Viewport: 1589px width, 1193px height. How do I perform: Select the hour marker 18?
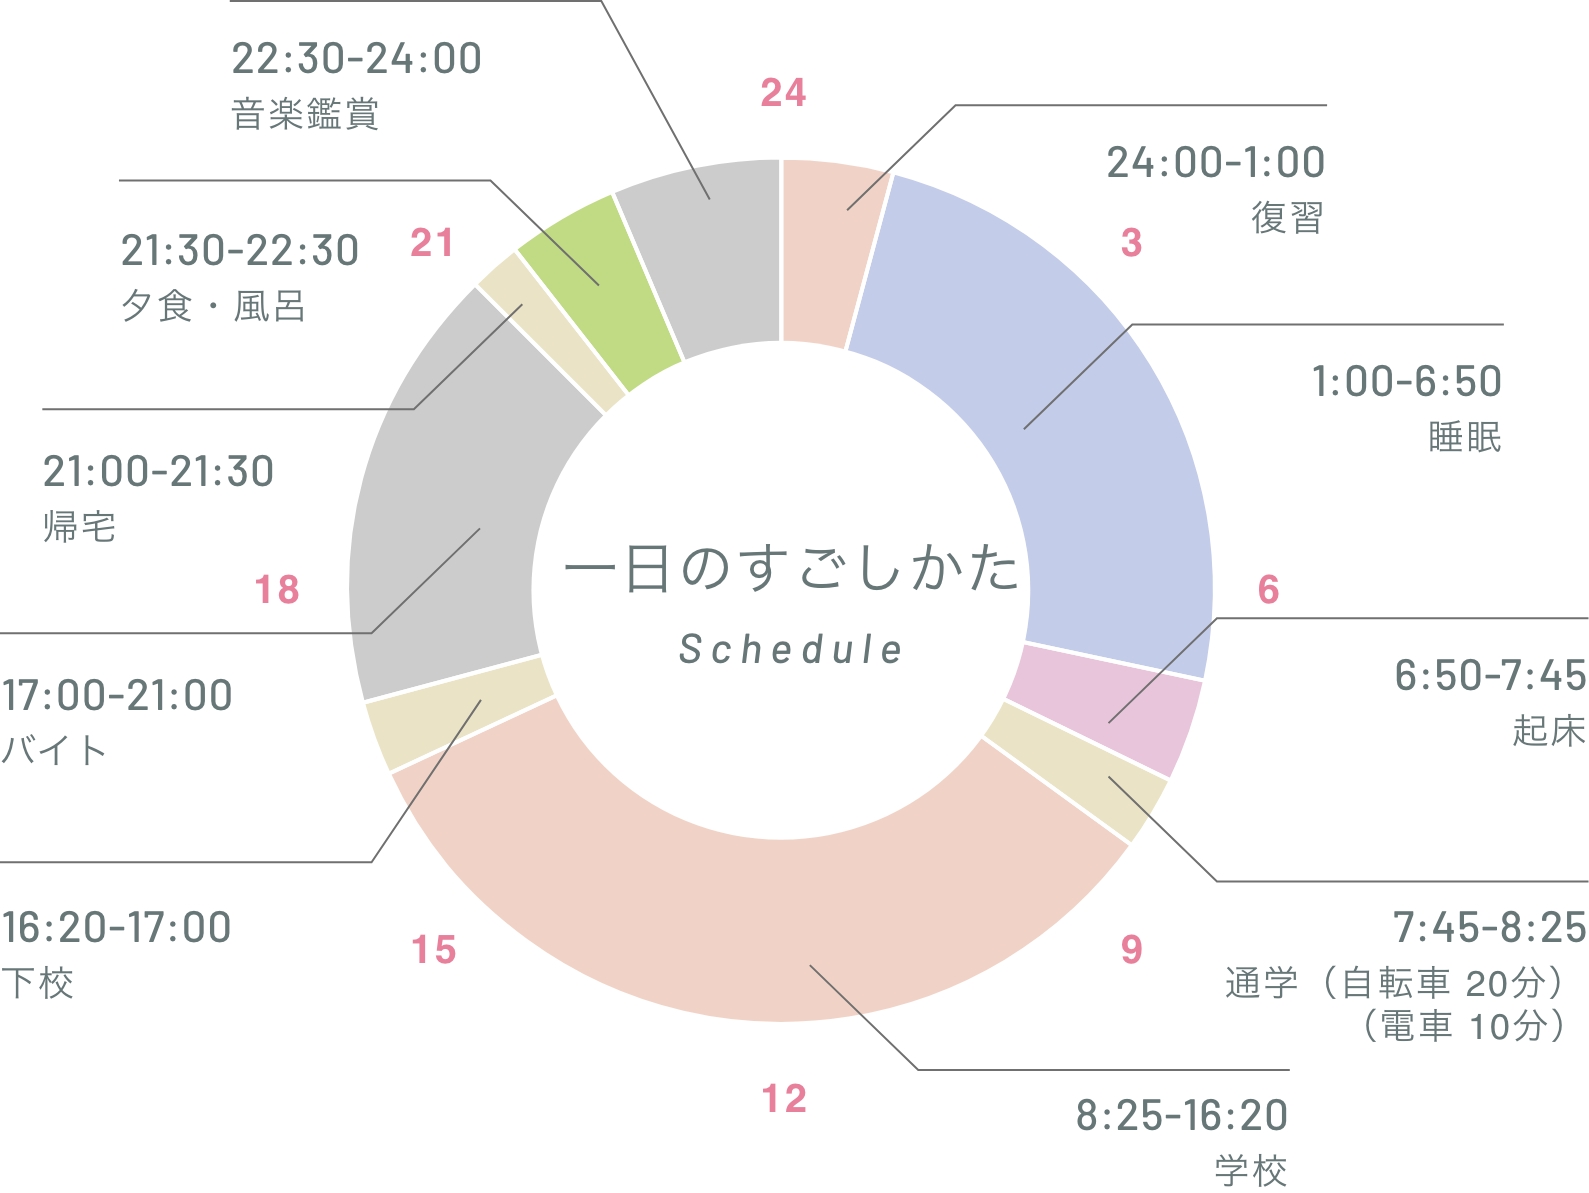coord(277,590)
